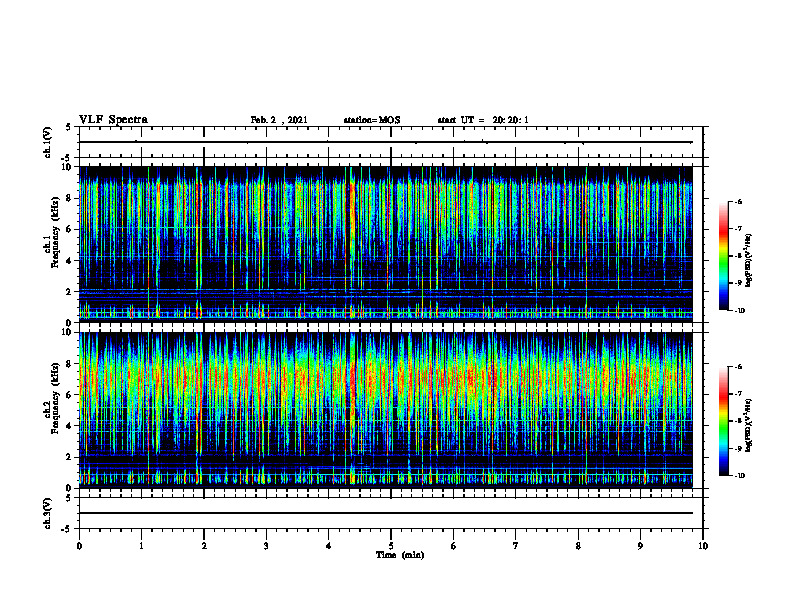Select the ch.1 colorbar log(PSD) label
Screen dimensions: 792x612
pyautogui.click(x=749, y=260)
